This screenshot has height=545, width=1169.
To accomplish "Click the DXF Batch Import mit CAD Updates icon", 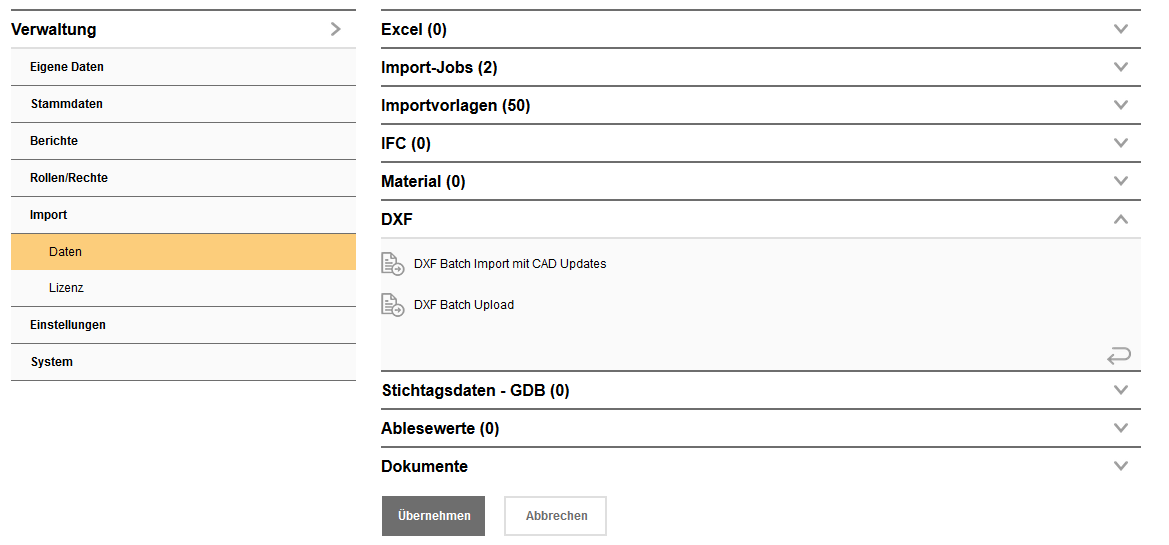I will coord(392,264).
